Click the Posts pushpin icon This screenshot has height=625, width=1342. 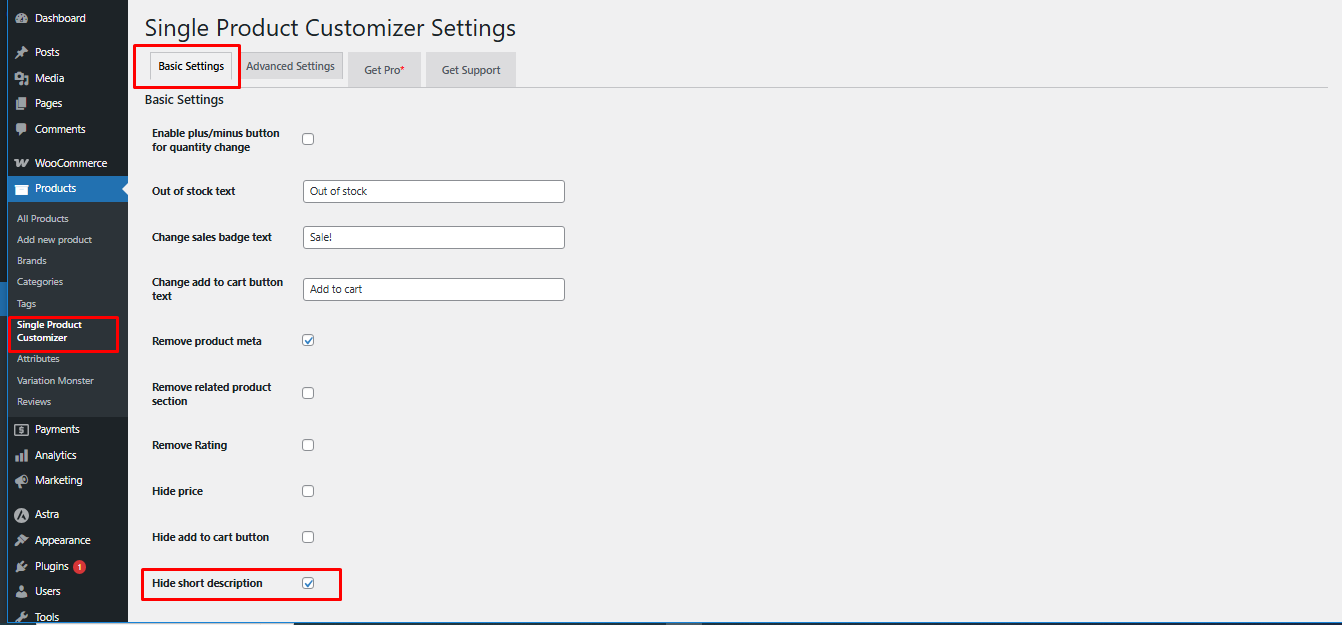[x=21, y=52]
